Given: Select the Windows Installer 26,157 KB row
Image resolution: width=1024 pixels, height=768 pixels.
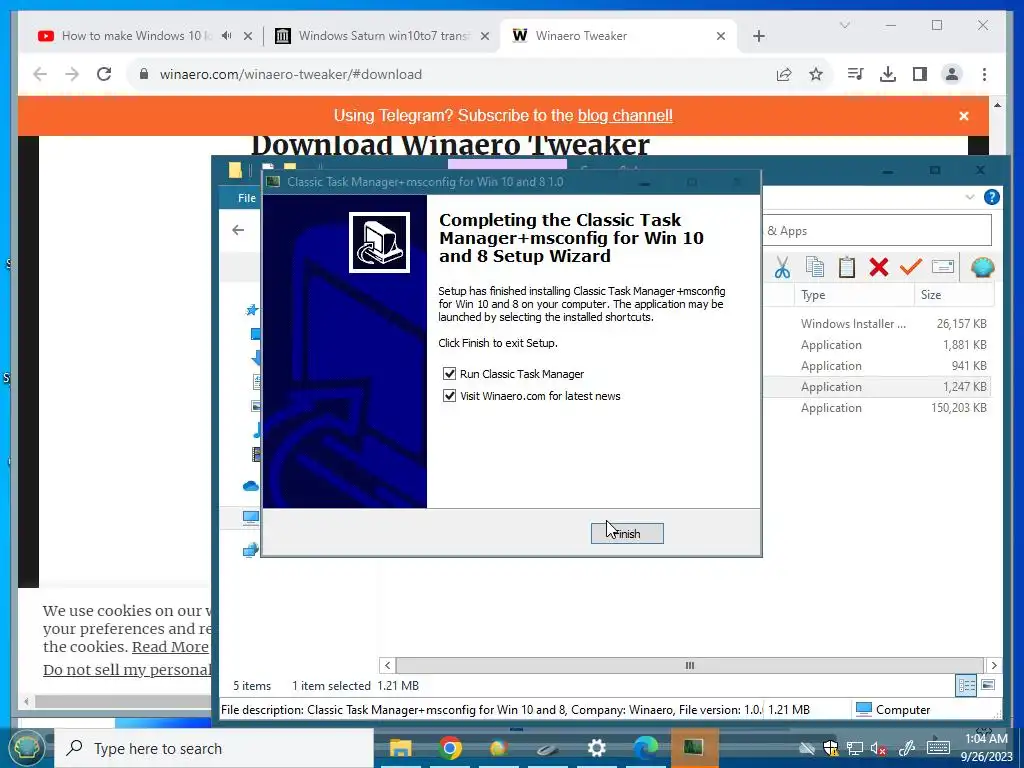Looking at the screenshot, I should pos(877,323).
